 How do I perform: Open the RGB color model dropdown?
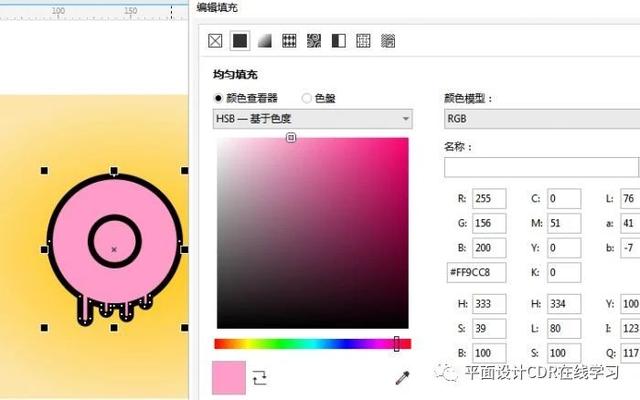(542, 119)
